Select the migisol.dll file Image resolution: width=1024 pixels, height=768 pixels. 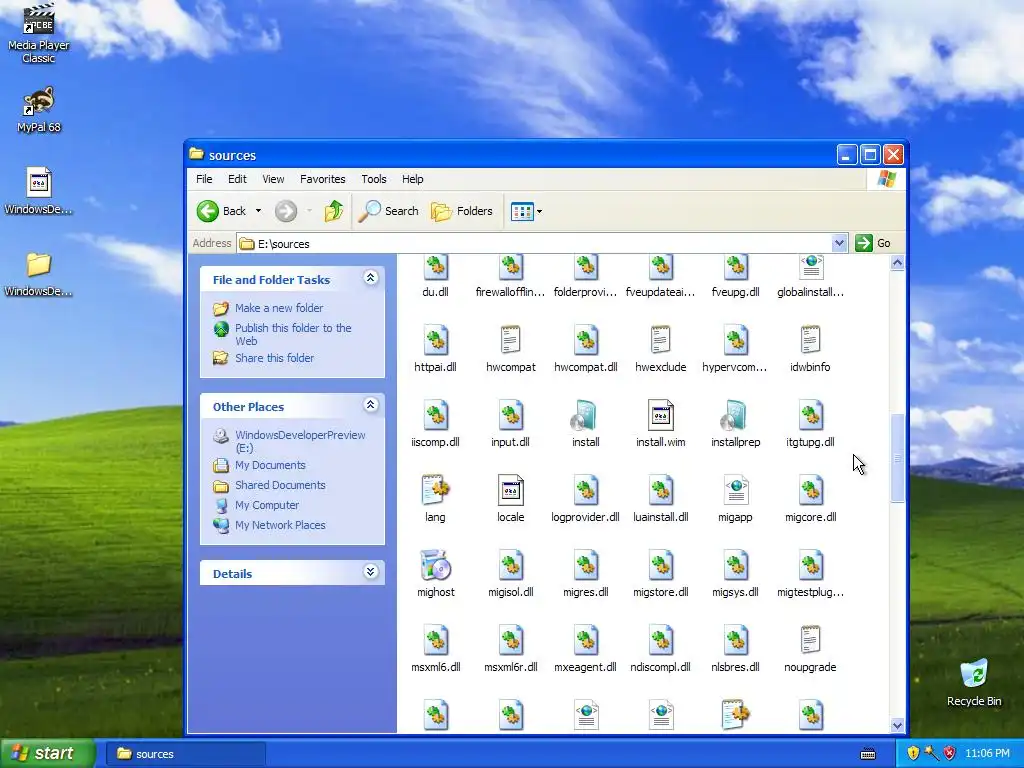[x=511, y=574]
